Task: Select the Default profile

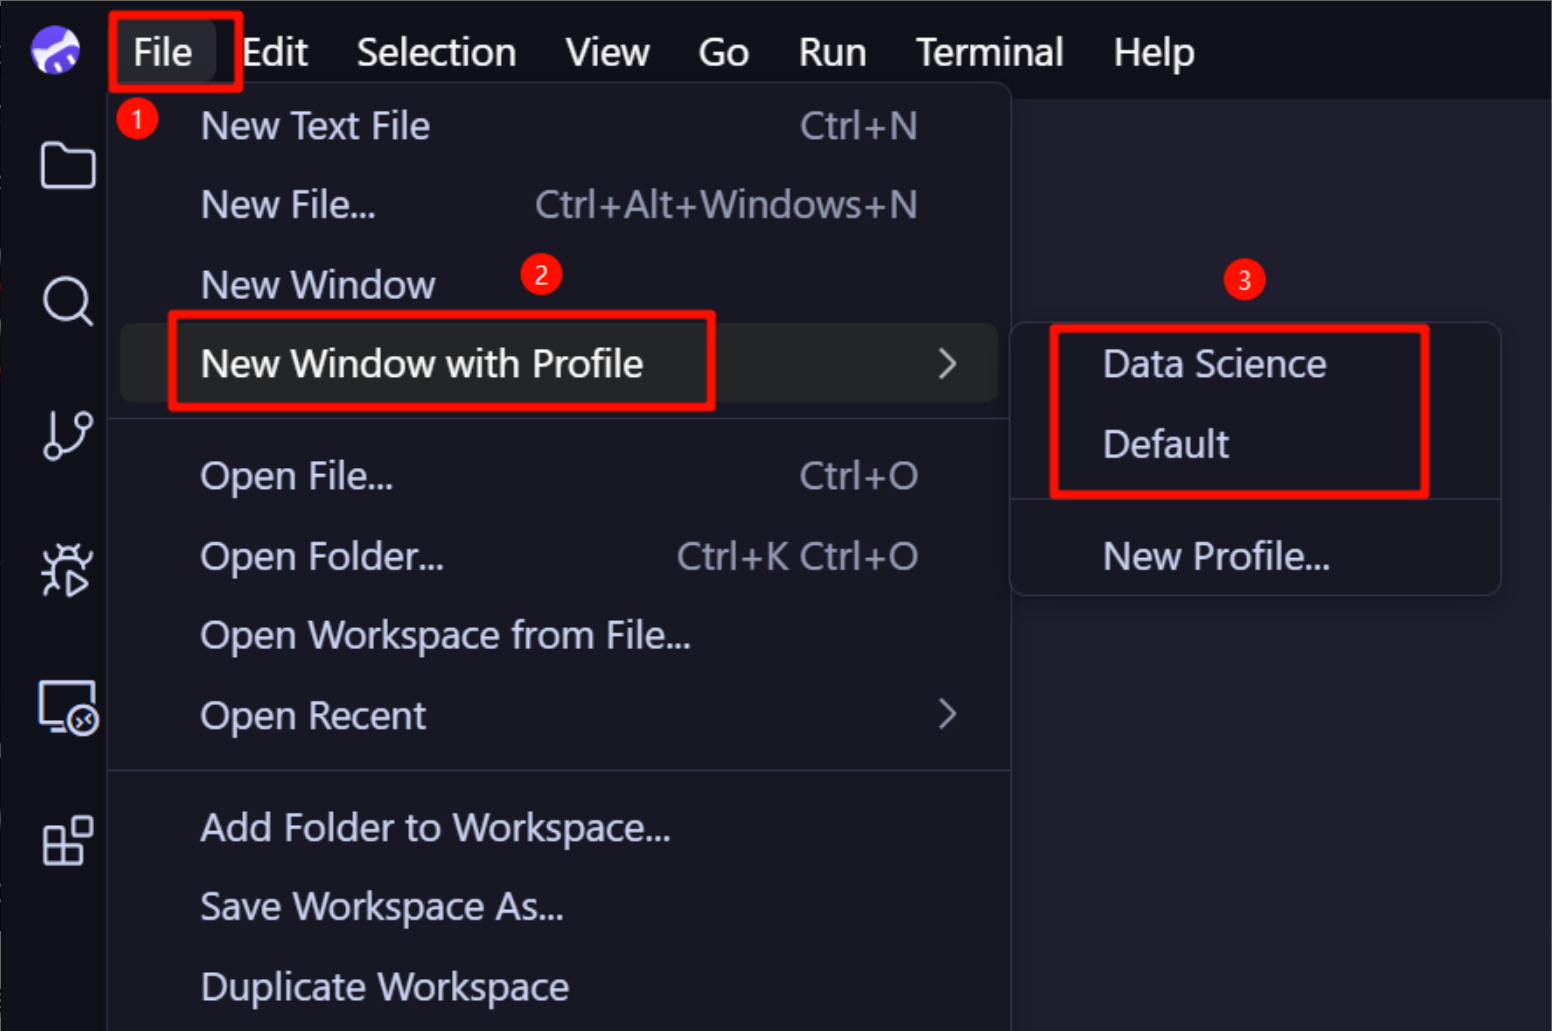Action: [x=1166, y=444]
